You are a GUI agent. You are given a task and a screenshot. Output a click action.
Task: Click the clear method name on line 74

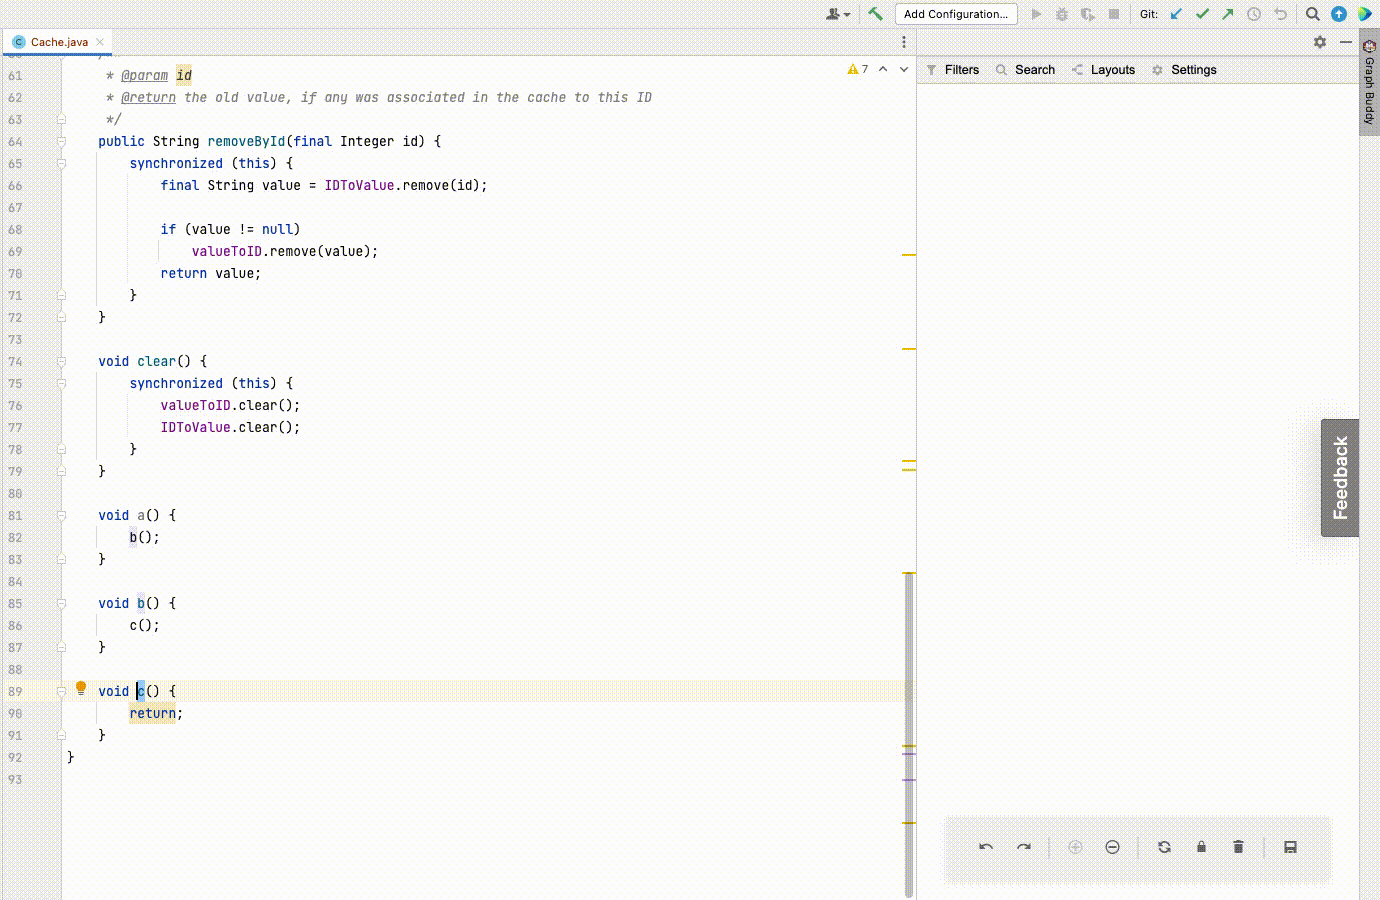156,361
